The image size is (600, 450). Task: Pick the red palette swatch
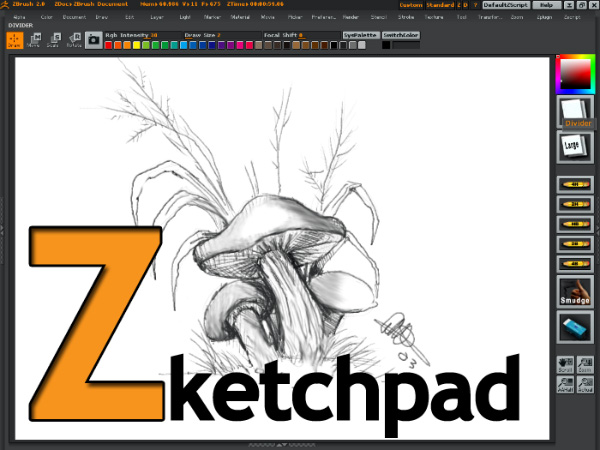(108, 45)
